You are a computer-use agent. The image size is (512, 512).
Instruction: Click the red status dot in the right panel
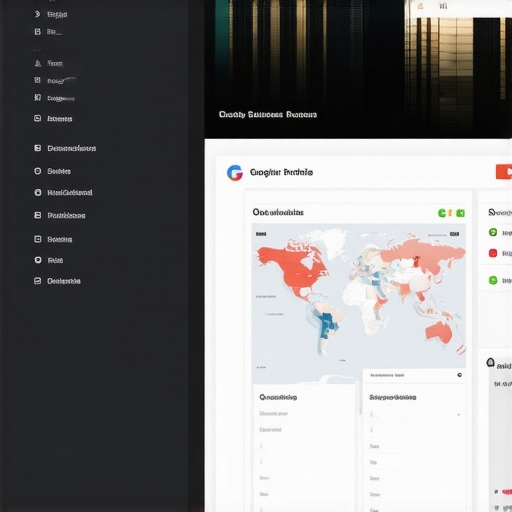(493, 253)
